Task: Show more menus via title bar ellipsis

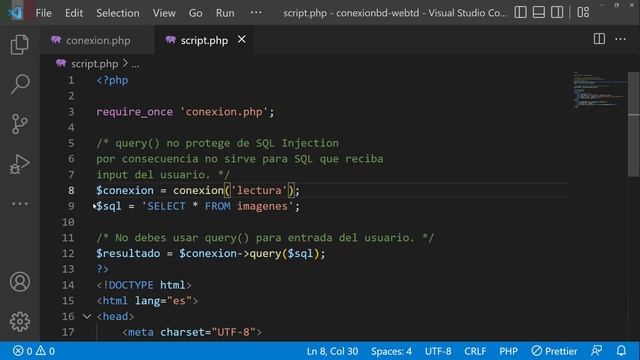Action: click(x=256, y=13)
